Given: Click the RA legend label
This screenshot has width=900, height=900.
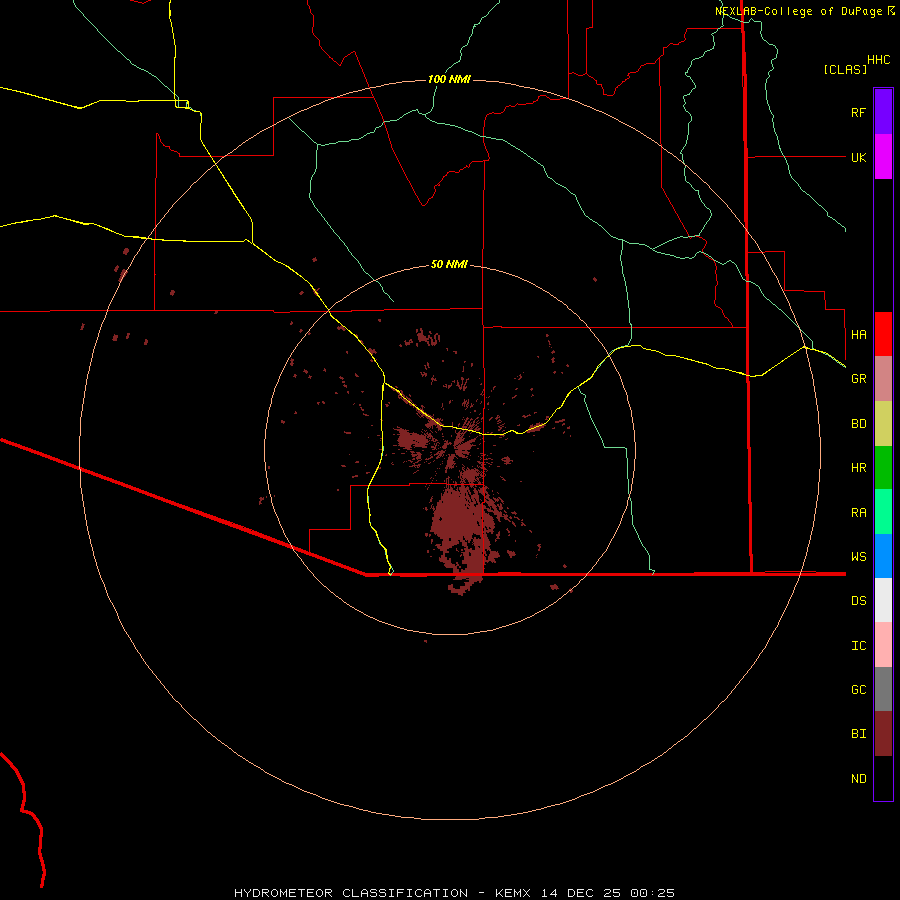Looking at the screenshot, I should [858, 513].
